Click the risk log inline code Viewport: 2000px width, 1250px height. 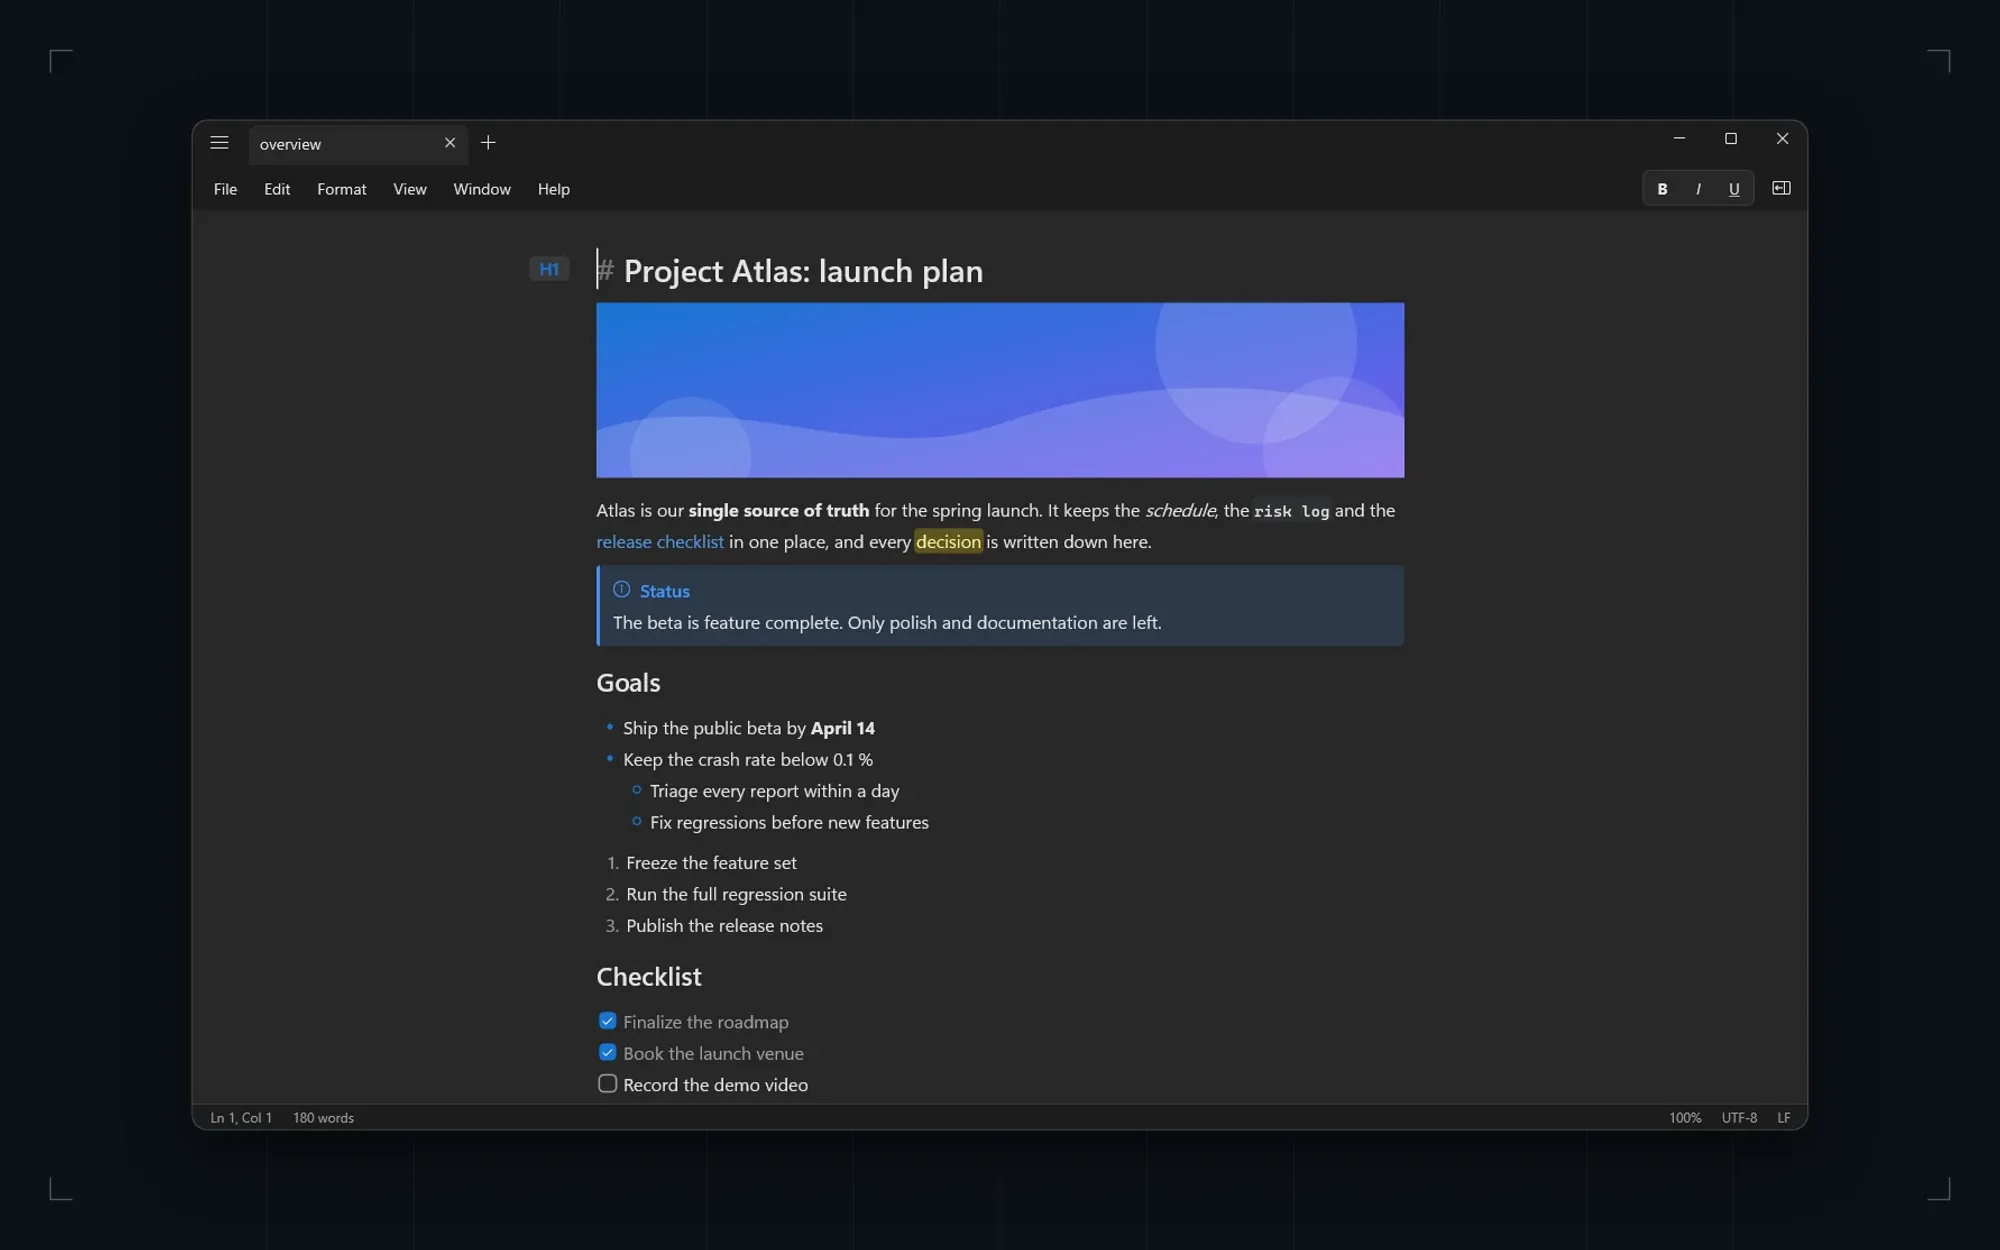coord(1291,511)
